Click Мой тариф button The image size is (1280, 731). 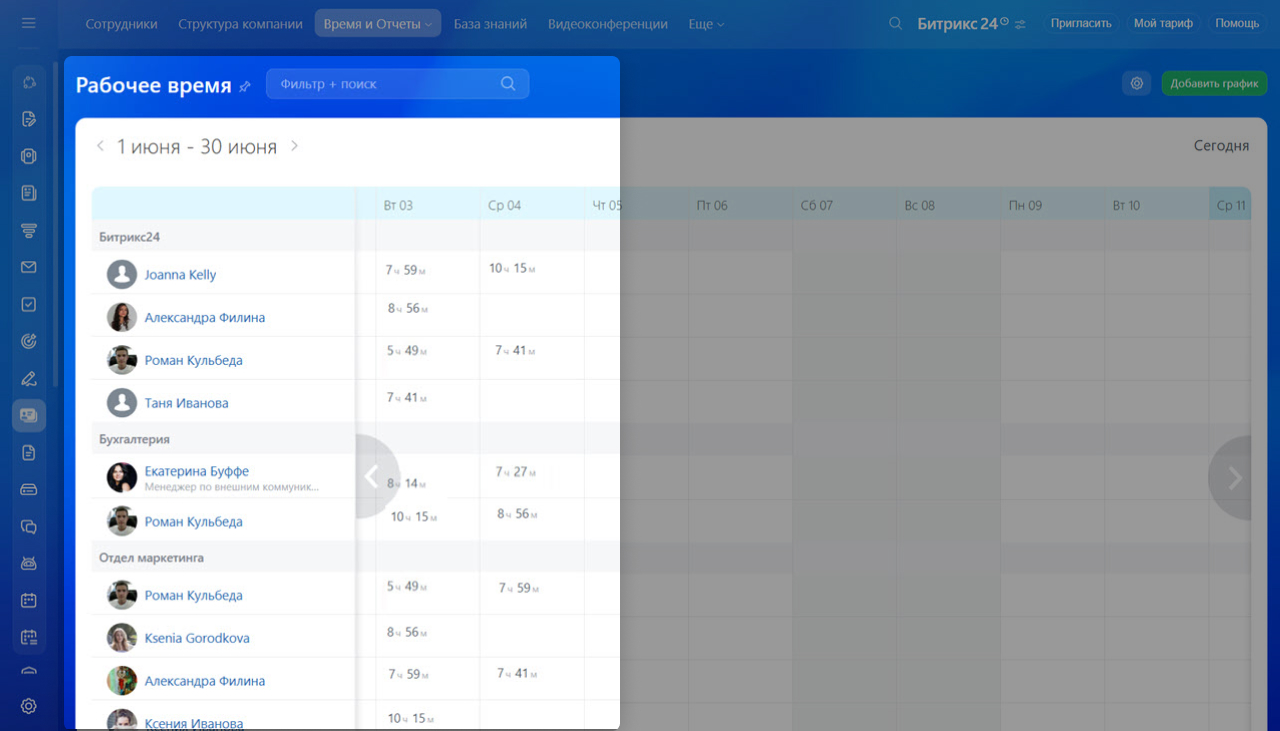pos(1163,23)
